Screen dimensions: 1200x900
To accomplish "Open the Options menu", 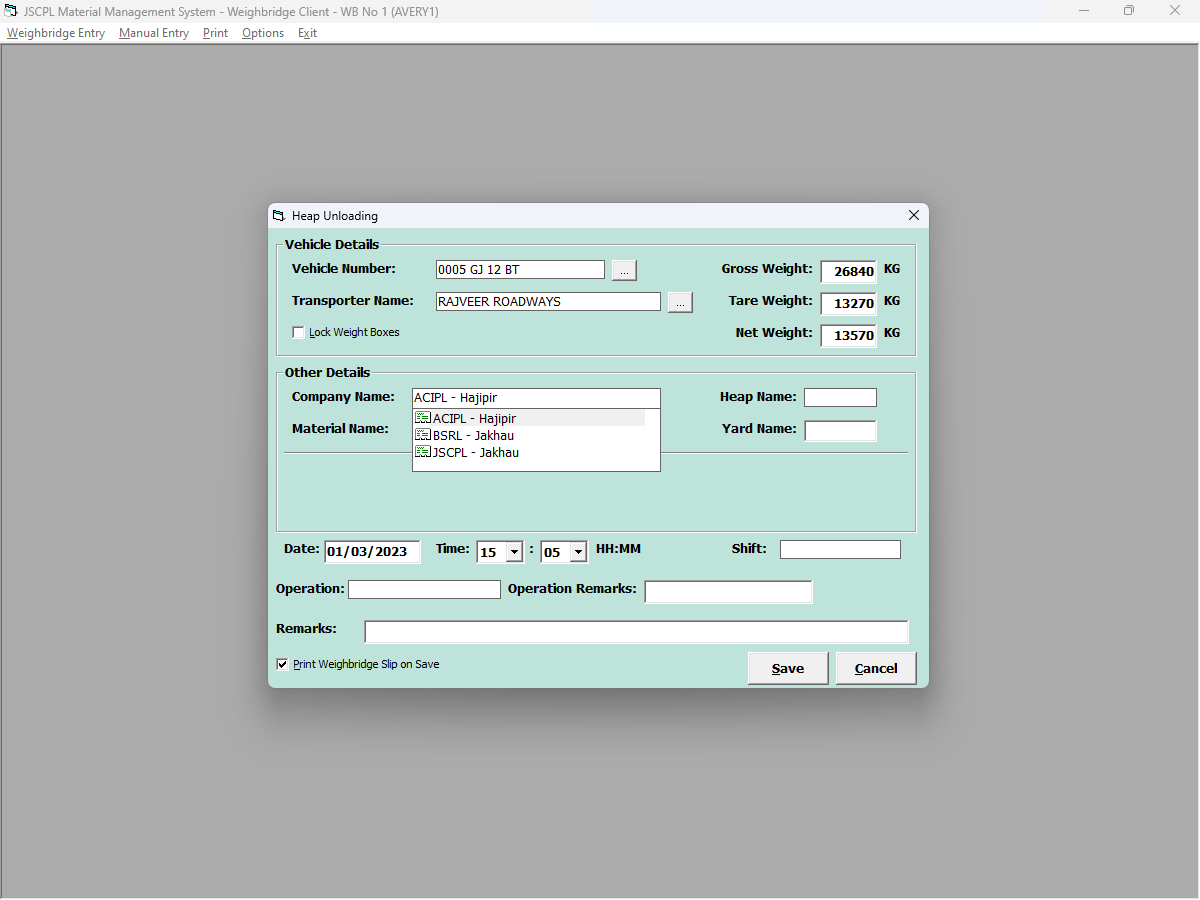I will tap(262, 32).
